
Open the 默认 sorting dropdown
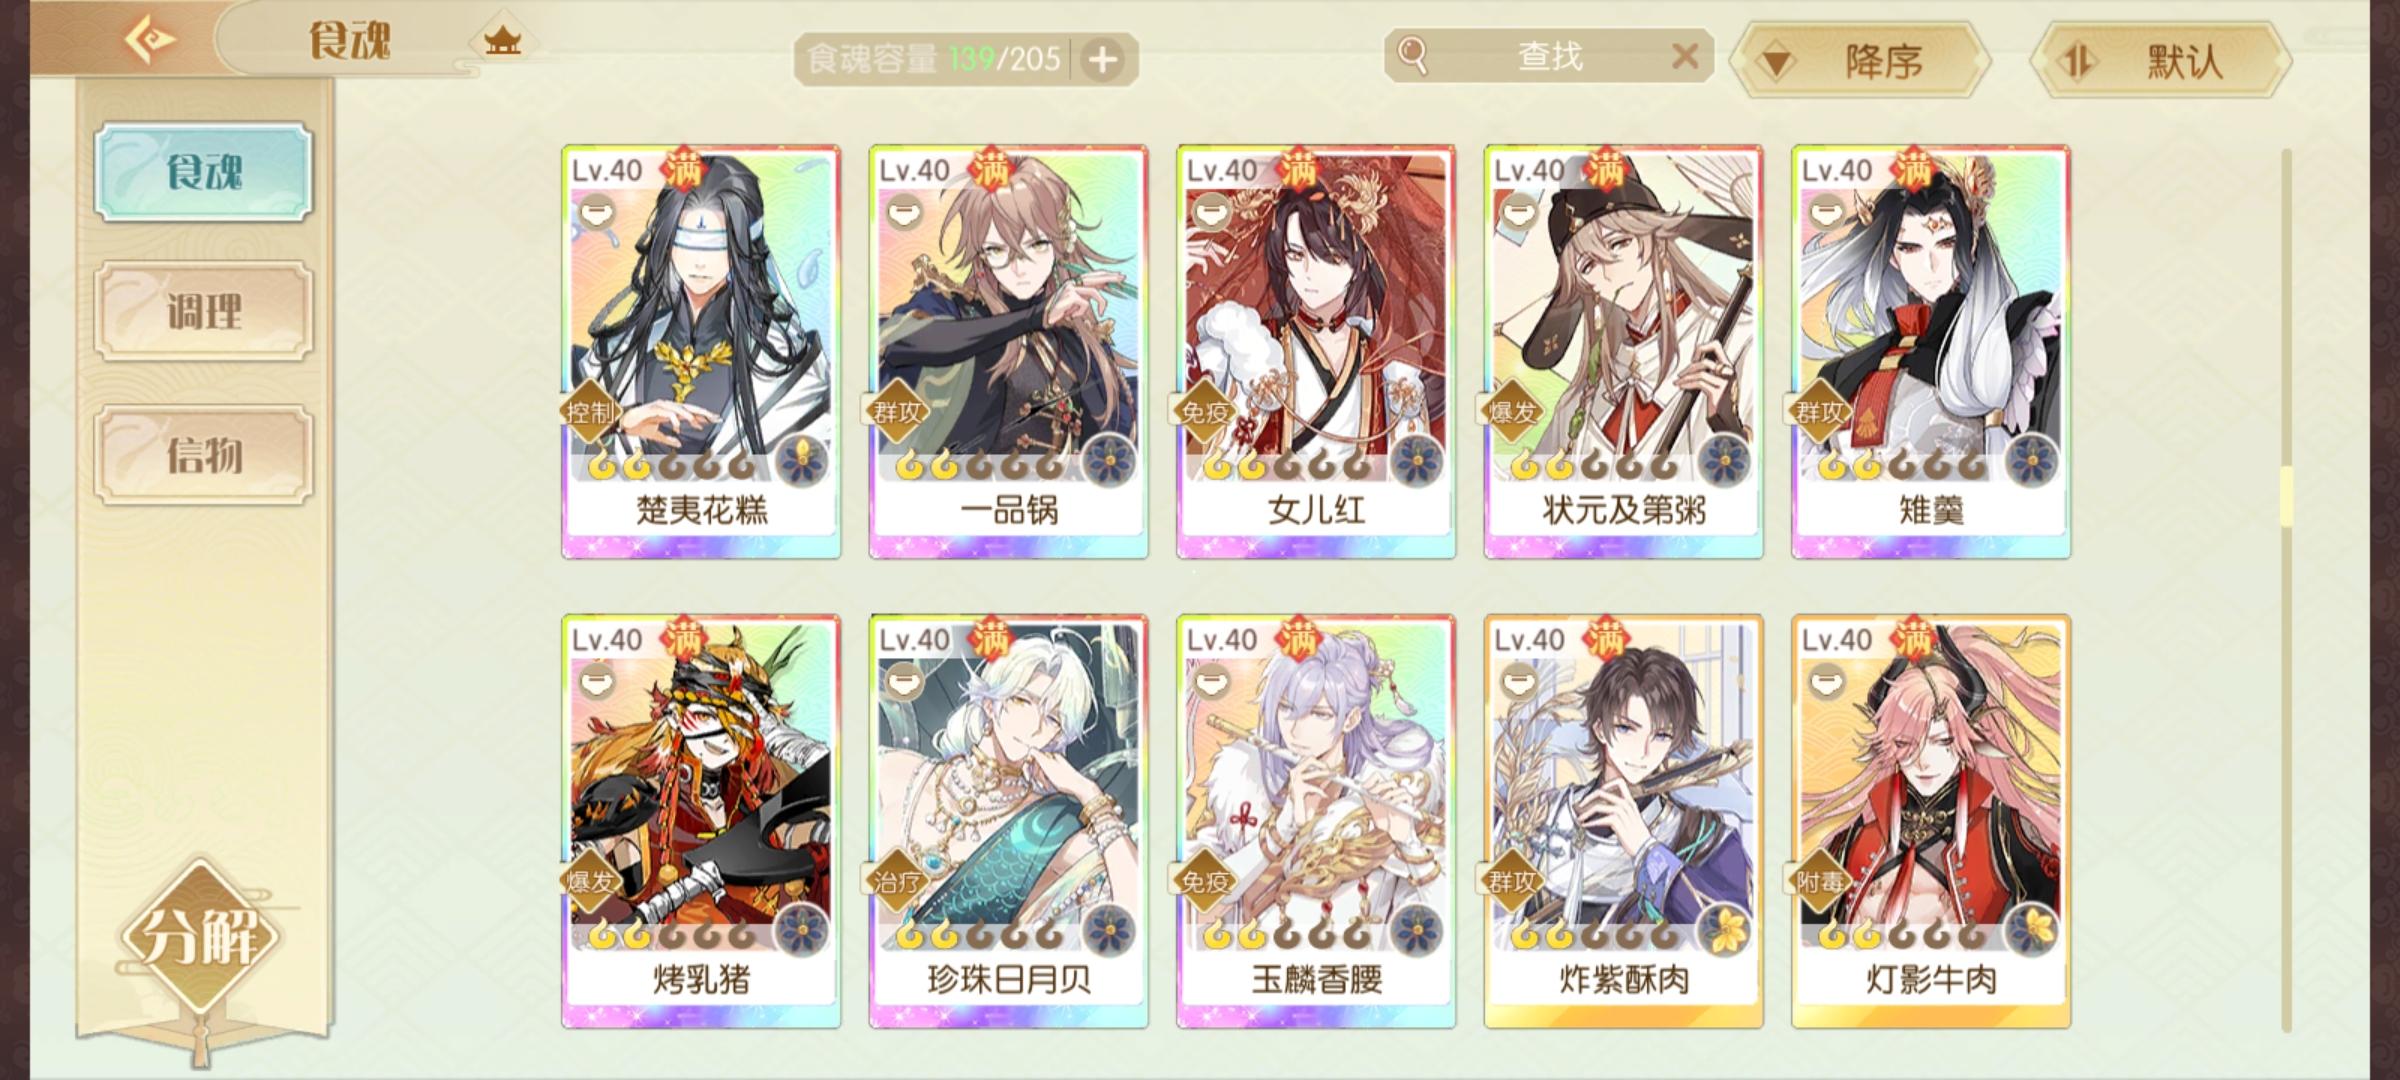tap(2161, 62)
